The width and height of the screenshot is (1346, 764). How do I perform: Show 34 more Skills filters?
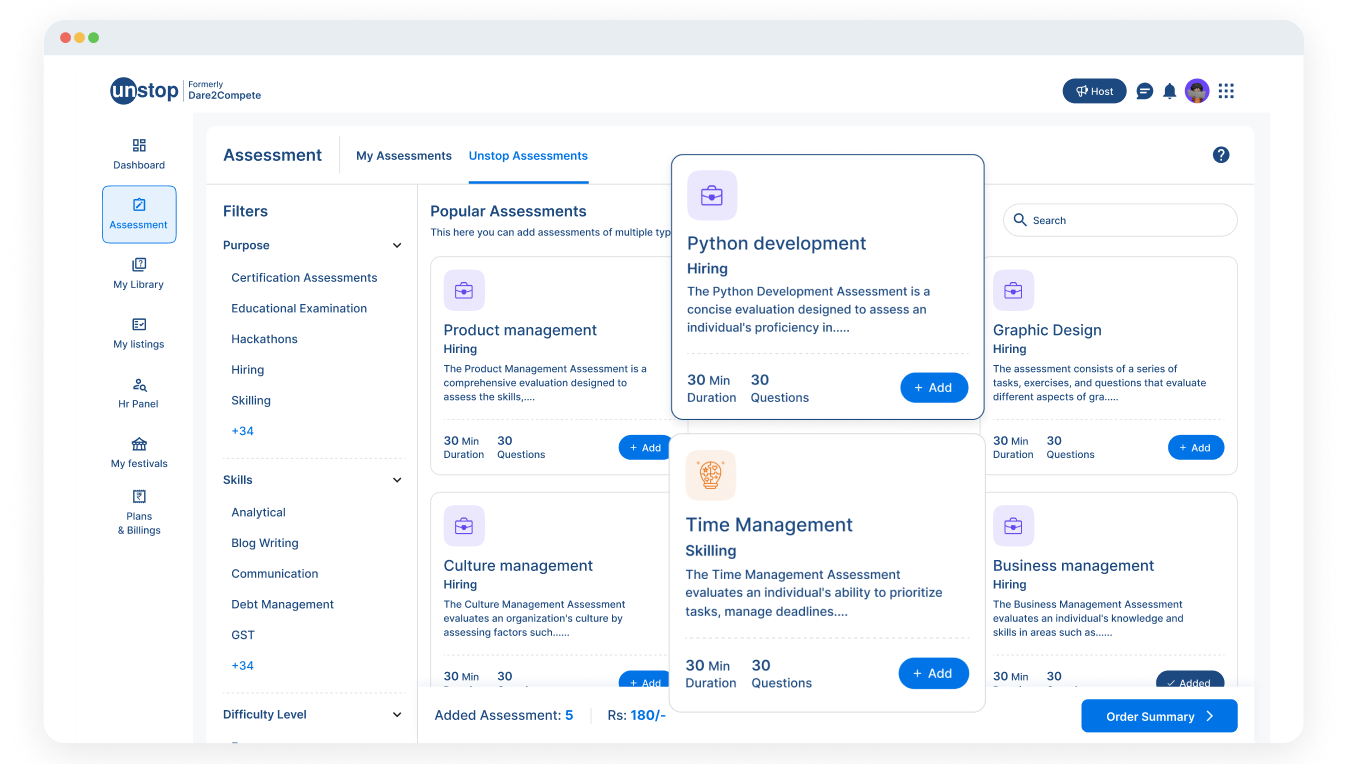click(x=243, y=666)
